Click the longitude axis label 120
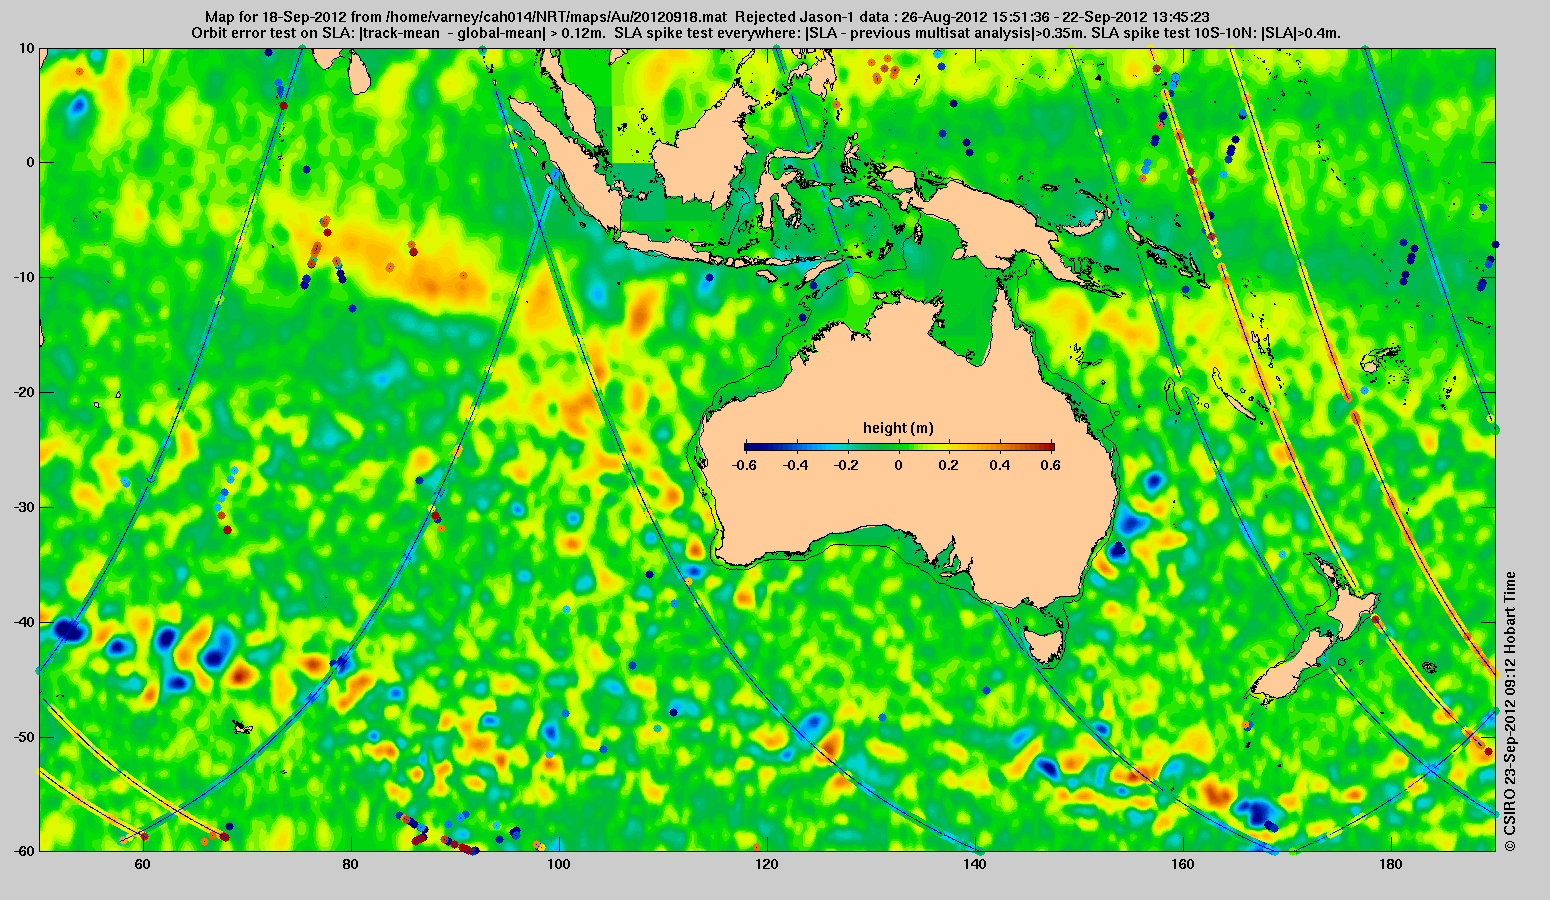The image size is (1550, 900). (x=767, y=862)
